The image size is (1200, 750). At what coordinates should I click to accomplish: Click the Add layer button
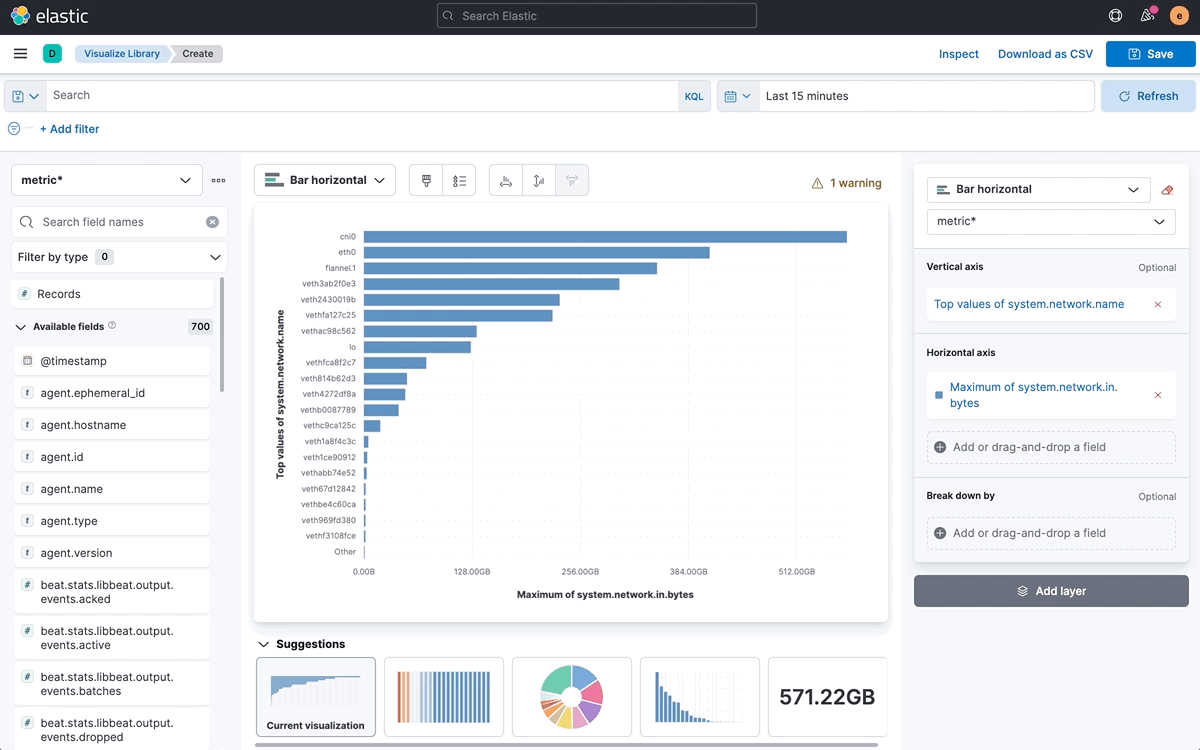[x=1051, y=591]
